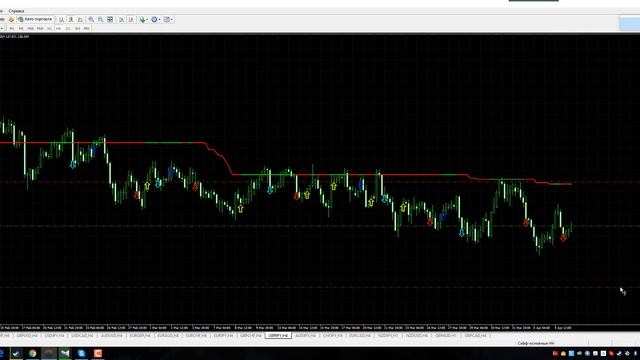The width and height of the screenshot is (640, 360).
Task: Select the M5 timeframe button
Action: [21, 29]
